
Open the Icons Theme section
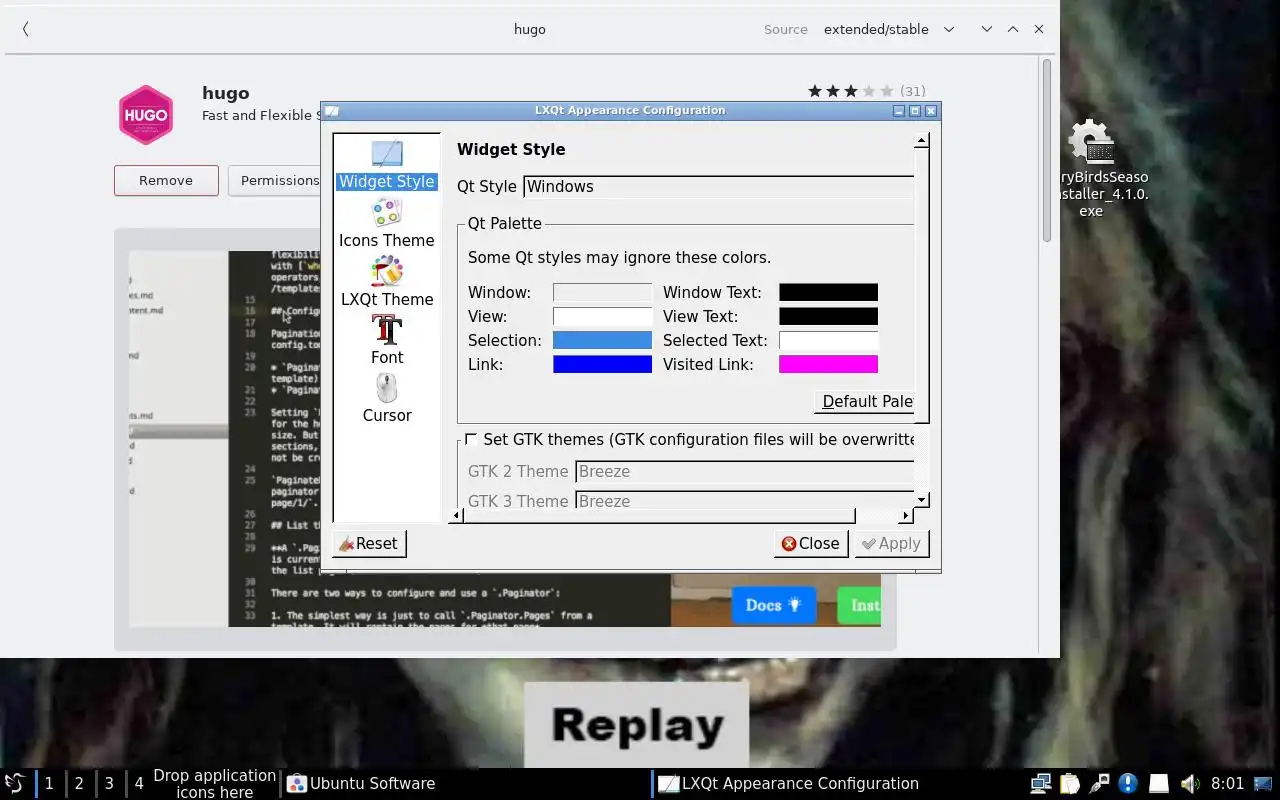pyautogui.click(x=387, y=224)
